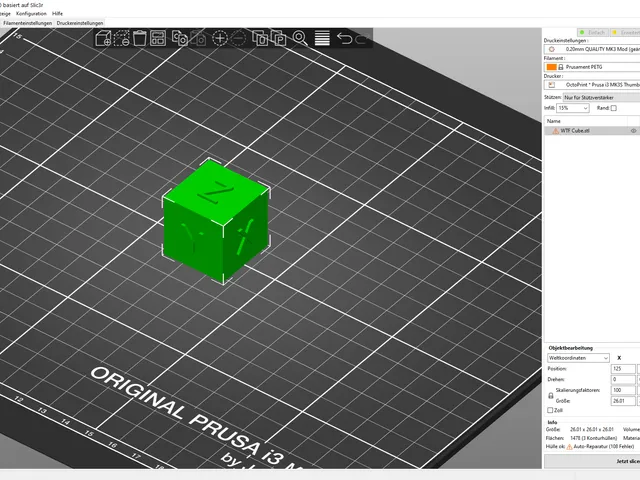Click the Split to parts icon
This screenshot has width=640, height=480.
point(279,38)
